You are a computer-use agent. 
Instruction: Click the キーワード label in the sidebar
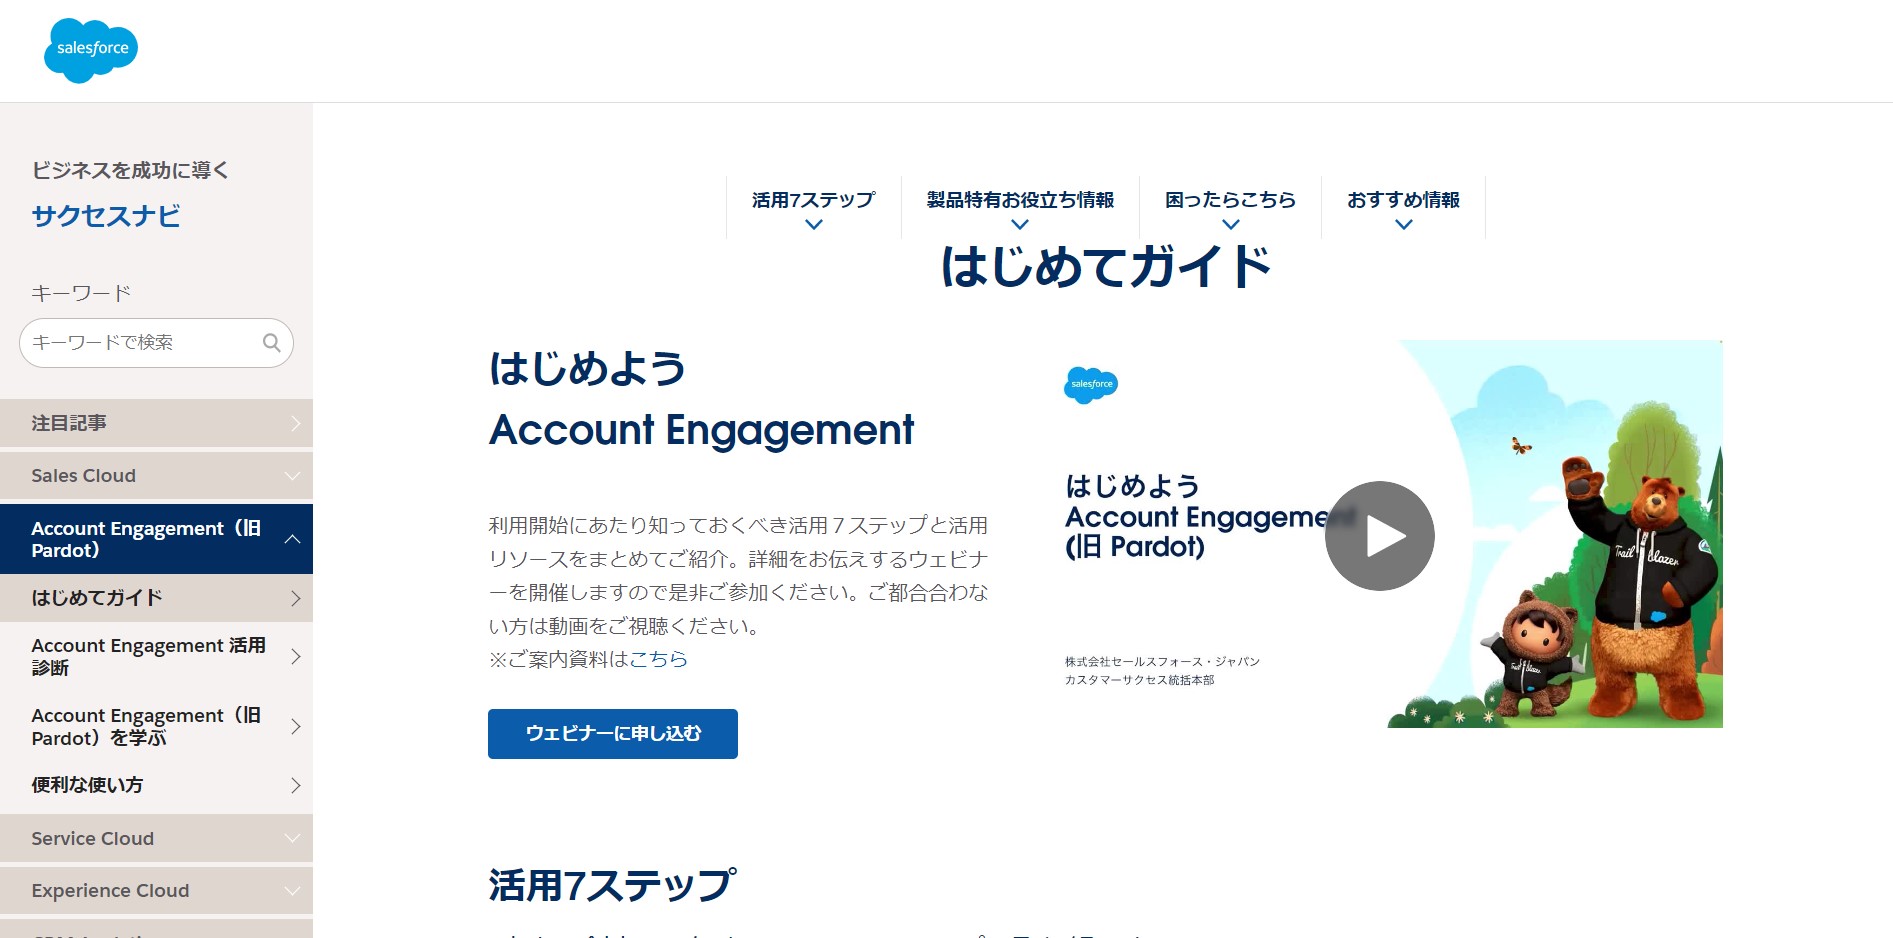pyautogui.click(x=81, y=293)
